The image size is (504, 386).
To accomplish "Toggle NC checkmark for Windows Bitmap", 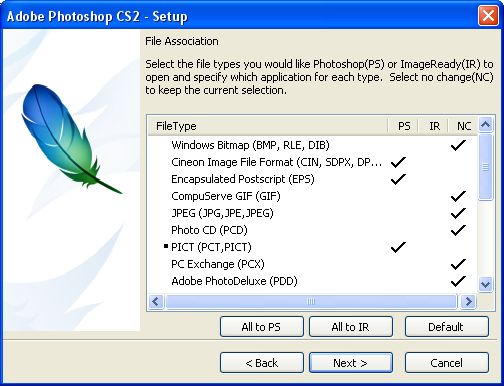I will [458, 145].
